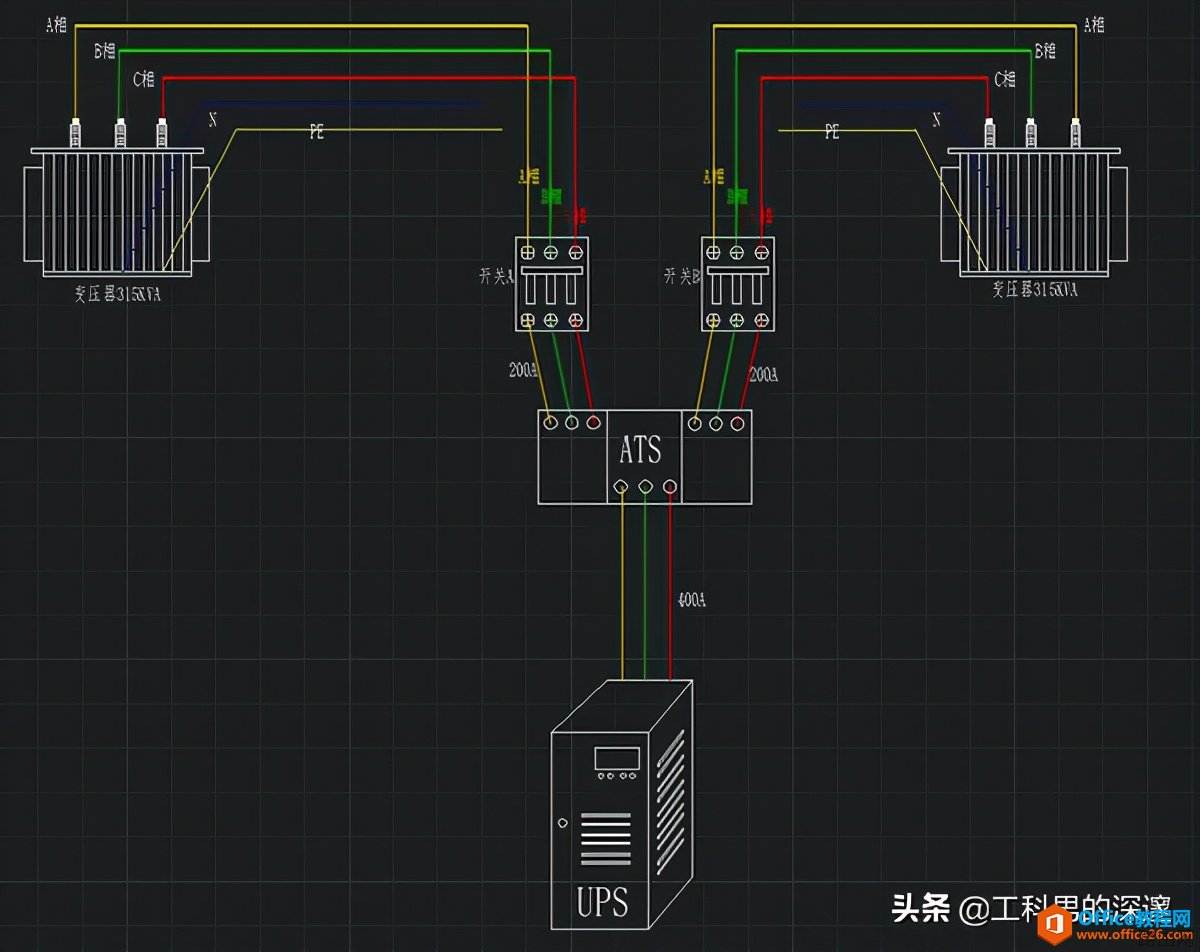Click switch A bottom red phase terminal
Image resolution: width=1200 pixels, height=952 pixels.
575,320
